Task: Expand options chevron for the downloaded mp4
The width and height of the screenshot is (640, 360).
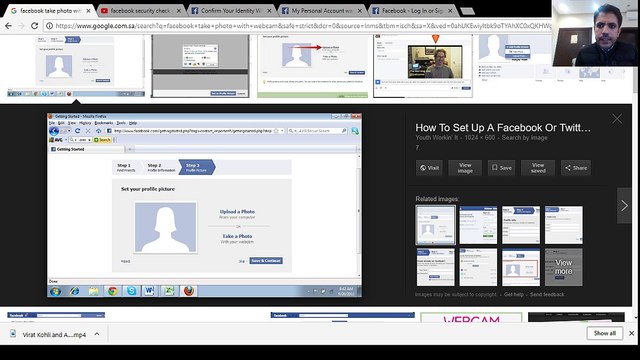Action: (97, 334)
